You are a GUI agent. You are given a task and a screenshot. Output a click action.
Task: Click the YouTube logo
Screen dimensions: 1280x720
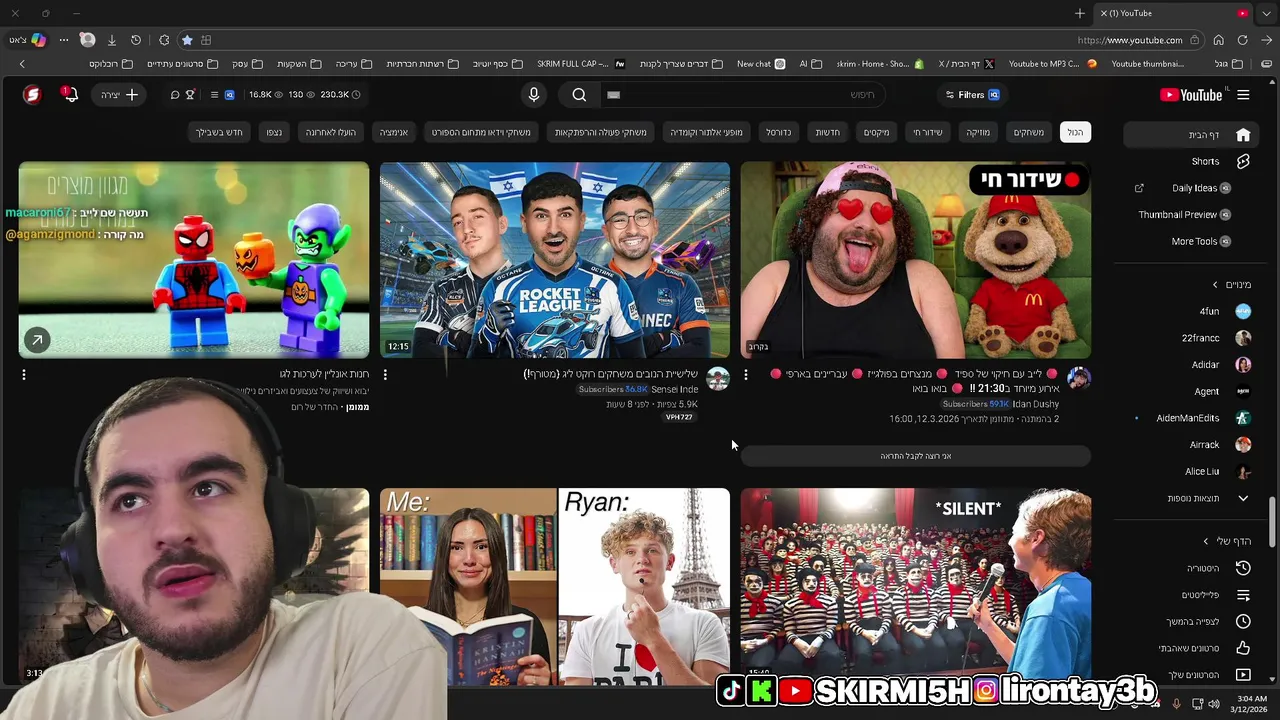pyautogui.click(x=1191, y=95)
